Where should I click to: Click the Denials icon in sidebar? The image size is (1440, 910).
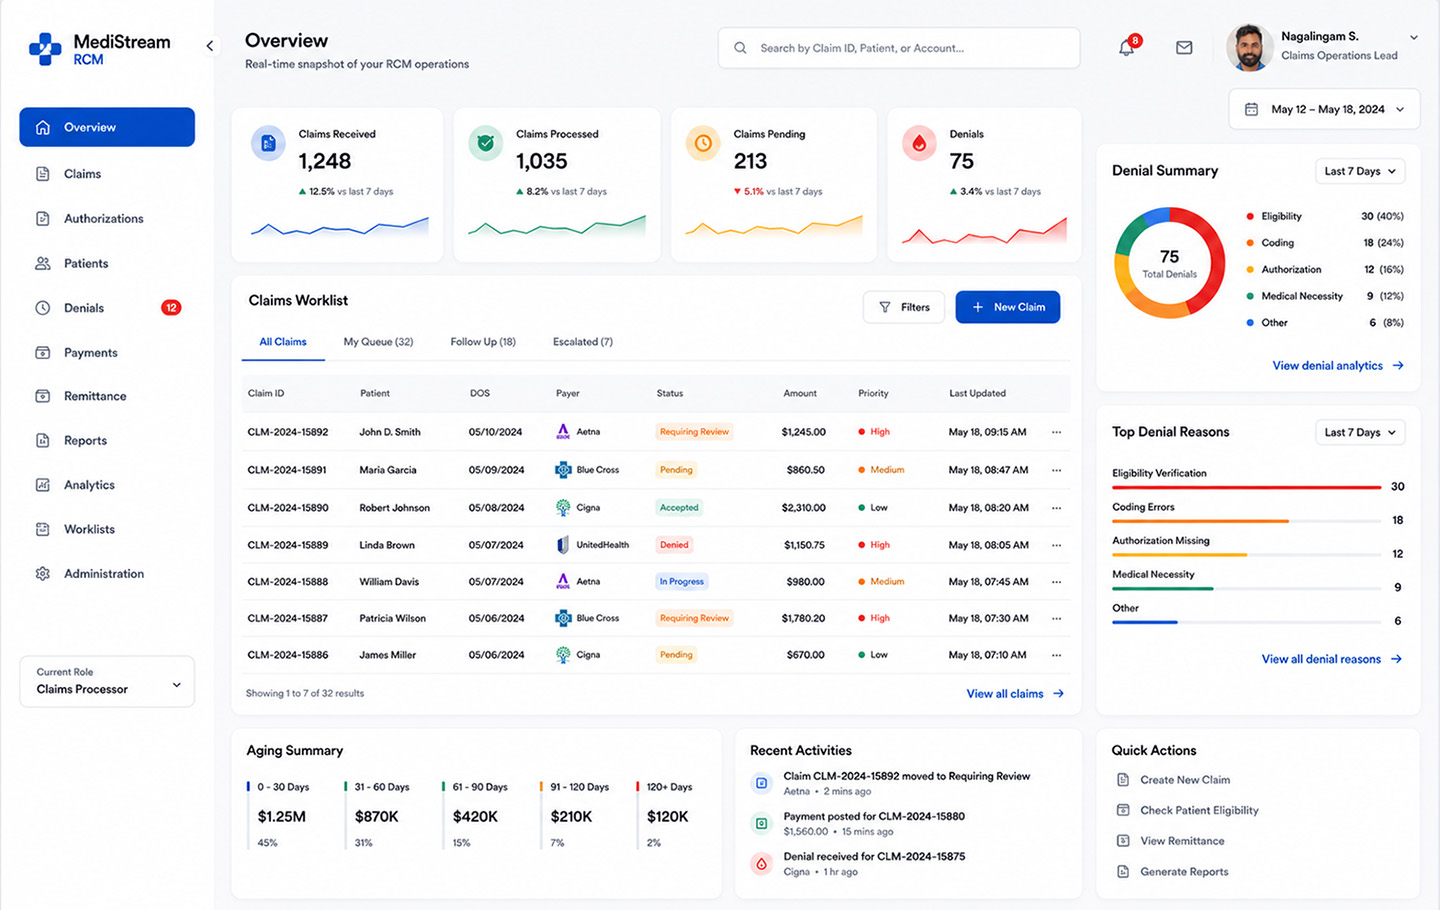pyautogui.click(x=43, y=308)
